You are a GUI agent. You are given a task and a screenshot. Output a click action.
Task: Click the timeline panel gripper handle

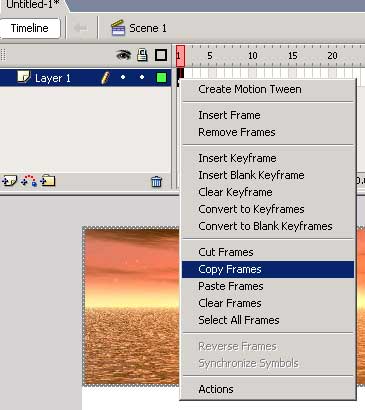click(3, 55)
